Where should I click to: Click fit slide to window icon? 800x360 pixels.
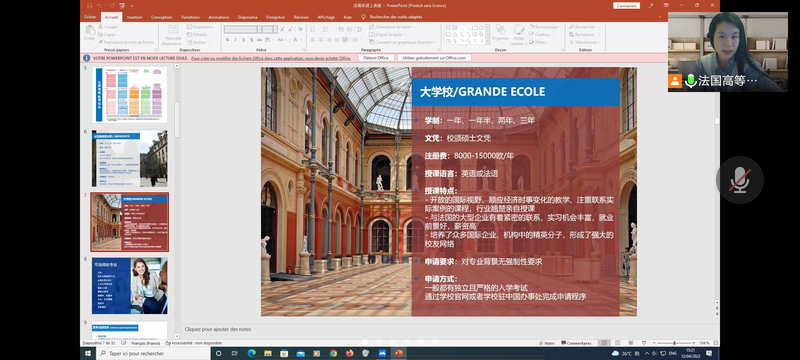715,343
